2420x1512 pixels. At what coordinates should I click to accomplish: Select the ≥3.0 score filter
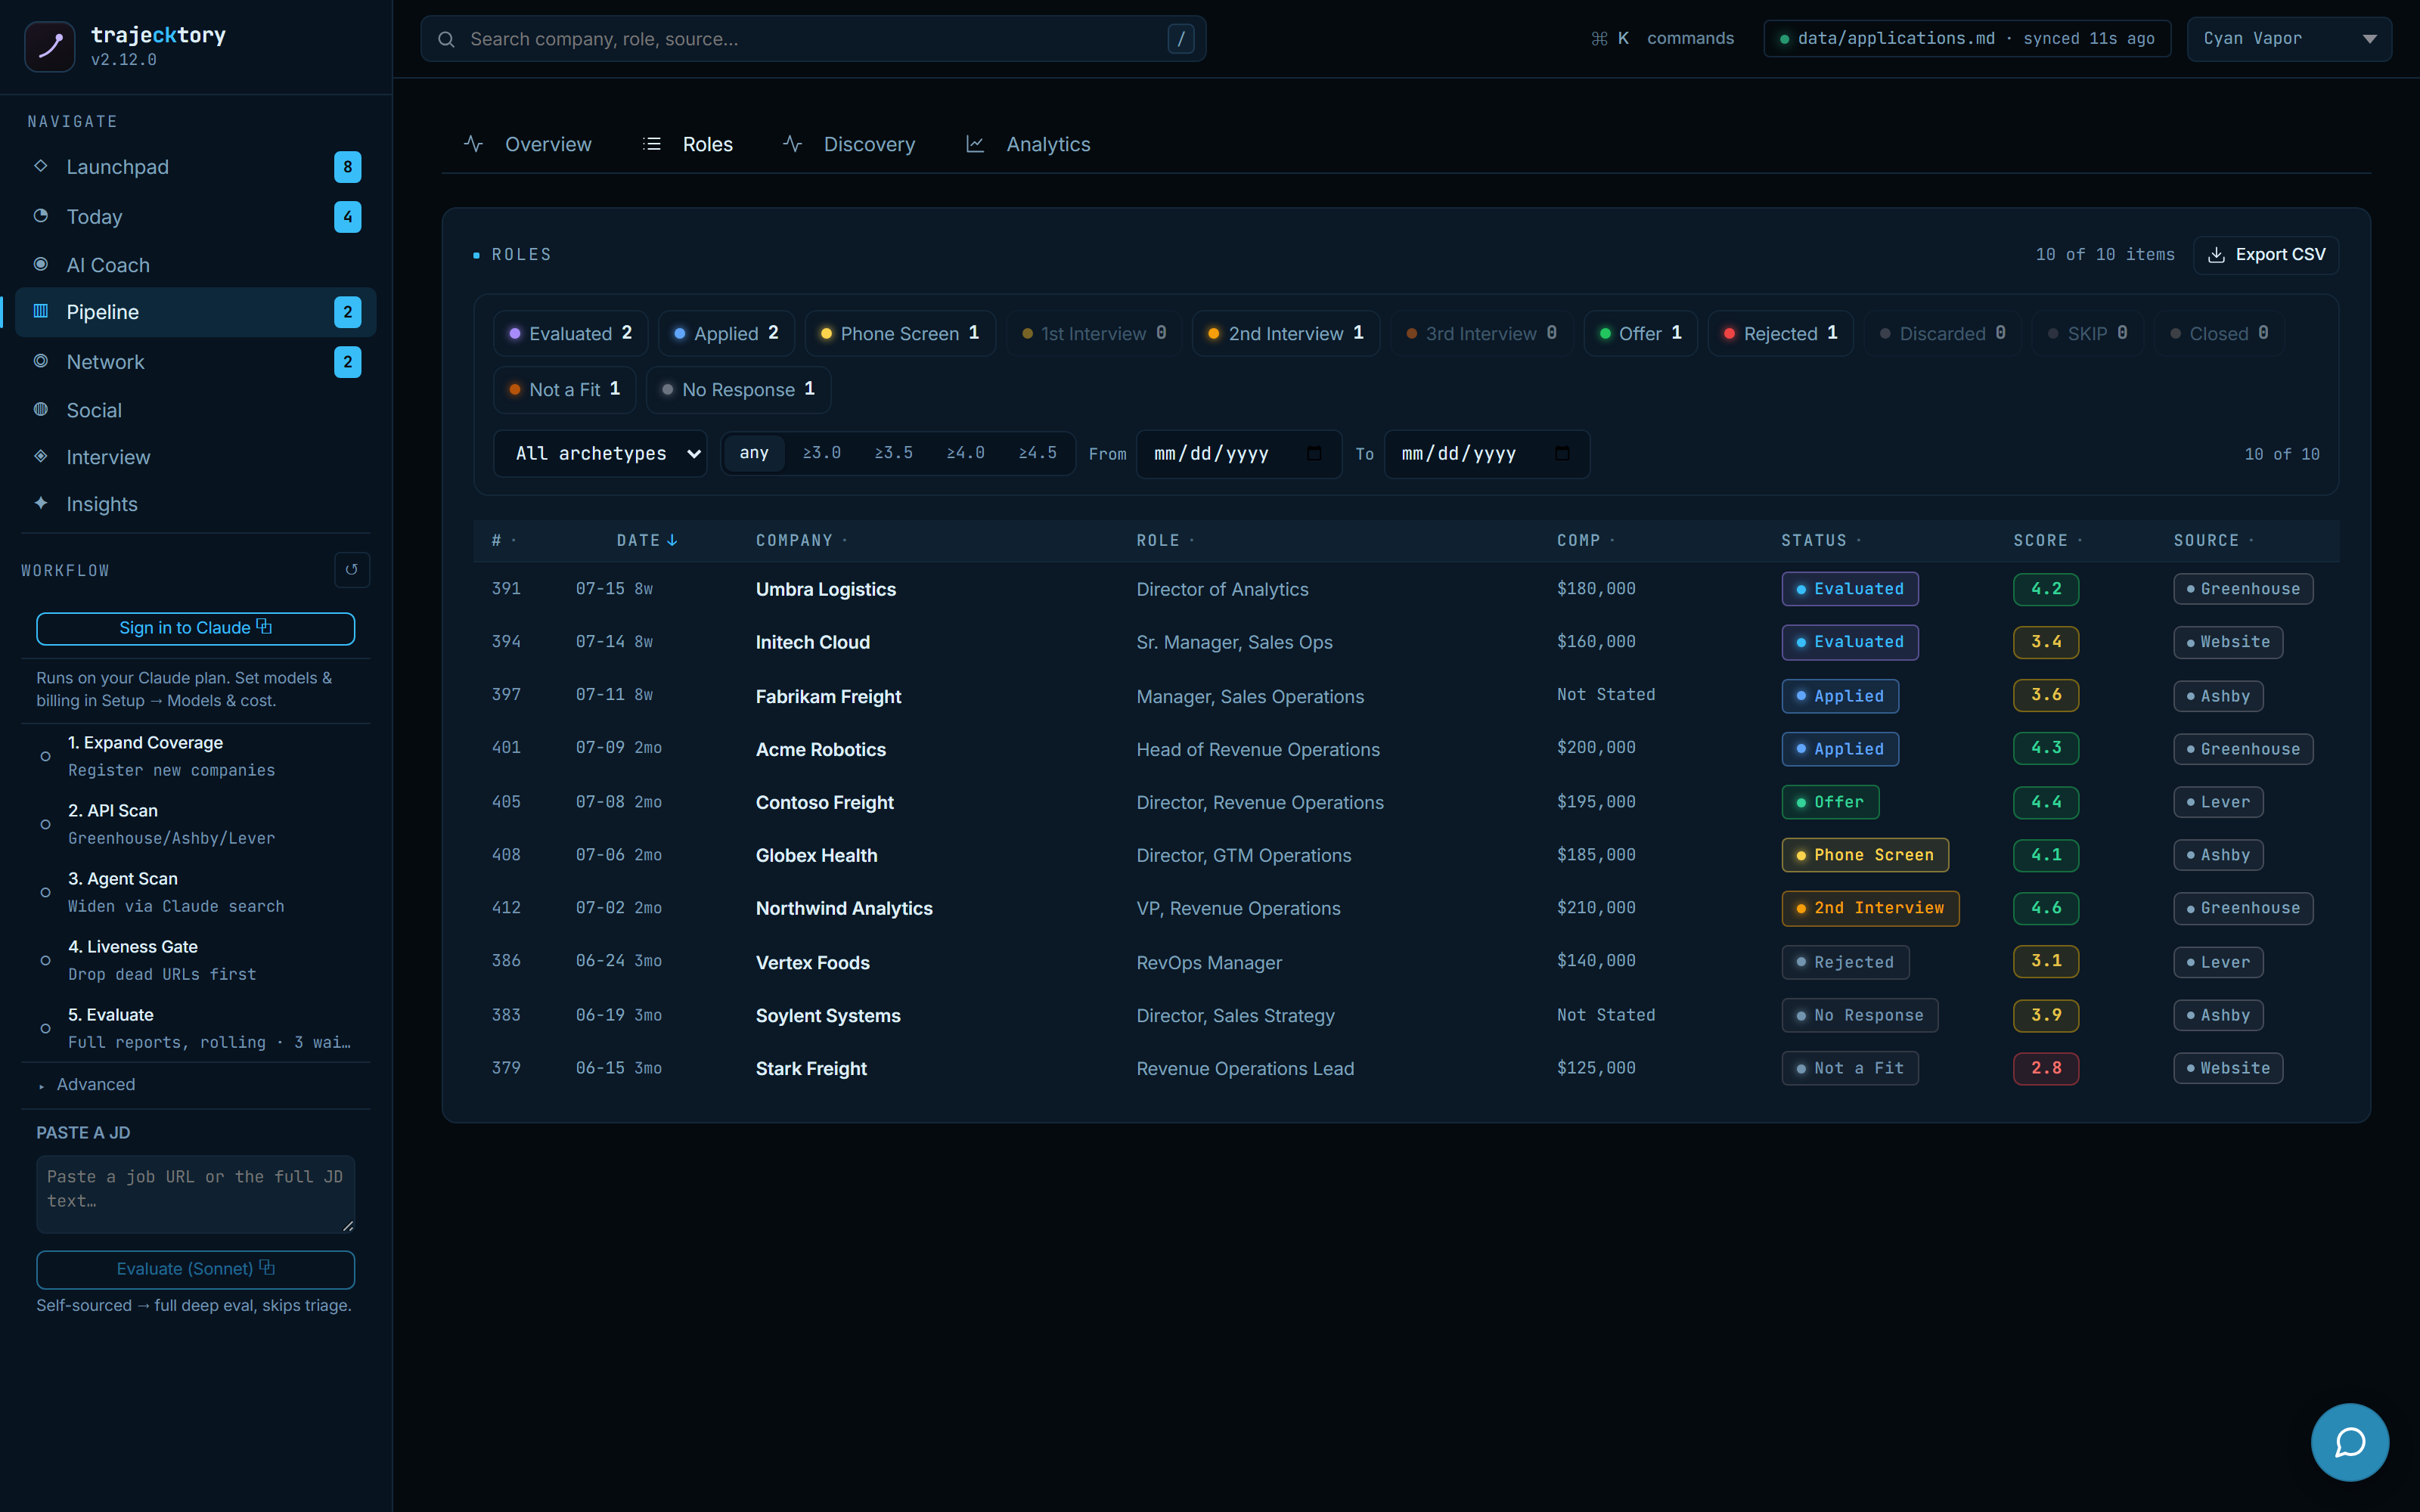coord(822,454)
